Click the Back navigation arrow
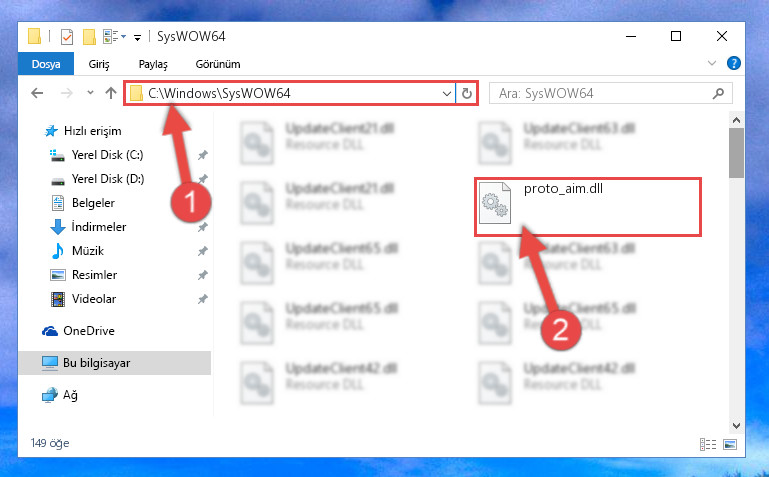The height and width of the screenshot is (477, 769). tap(37, 93)
